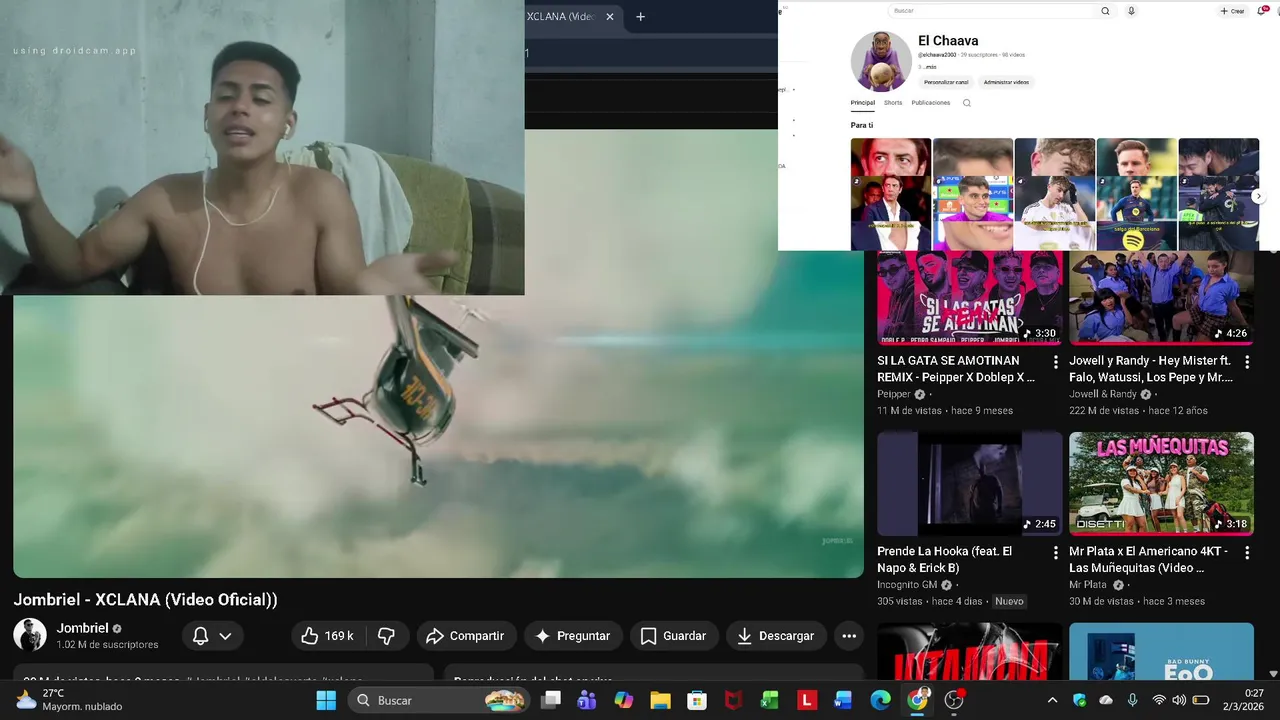This screenshot has height=720, width=1280.
Task: Show next videos with the Para ti carousel arrow
Action: 1259,196
